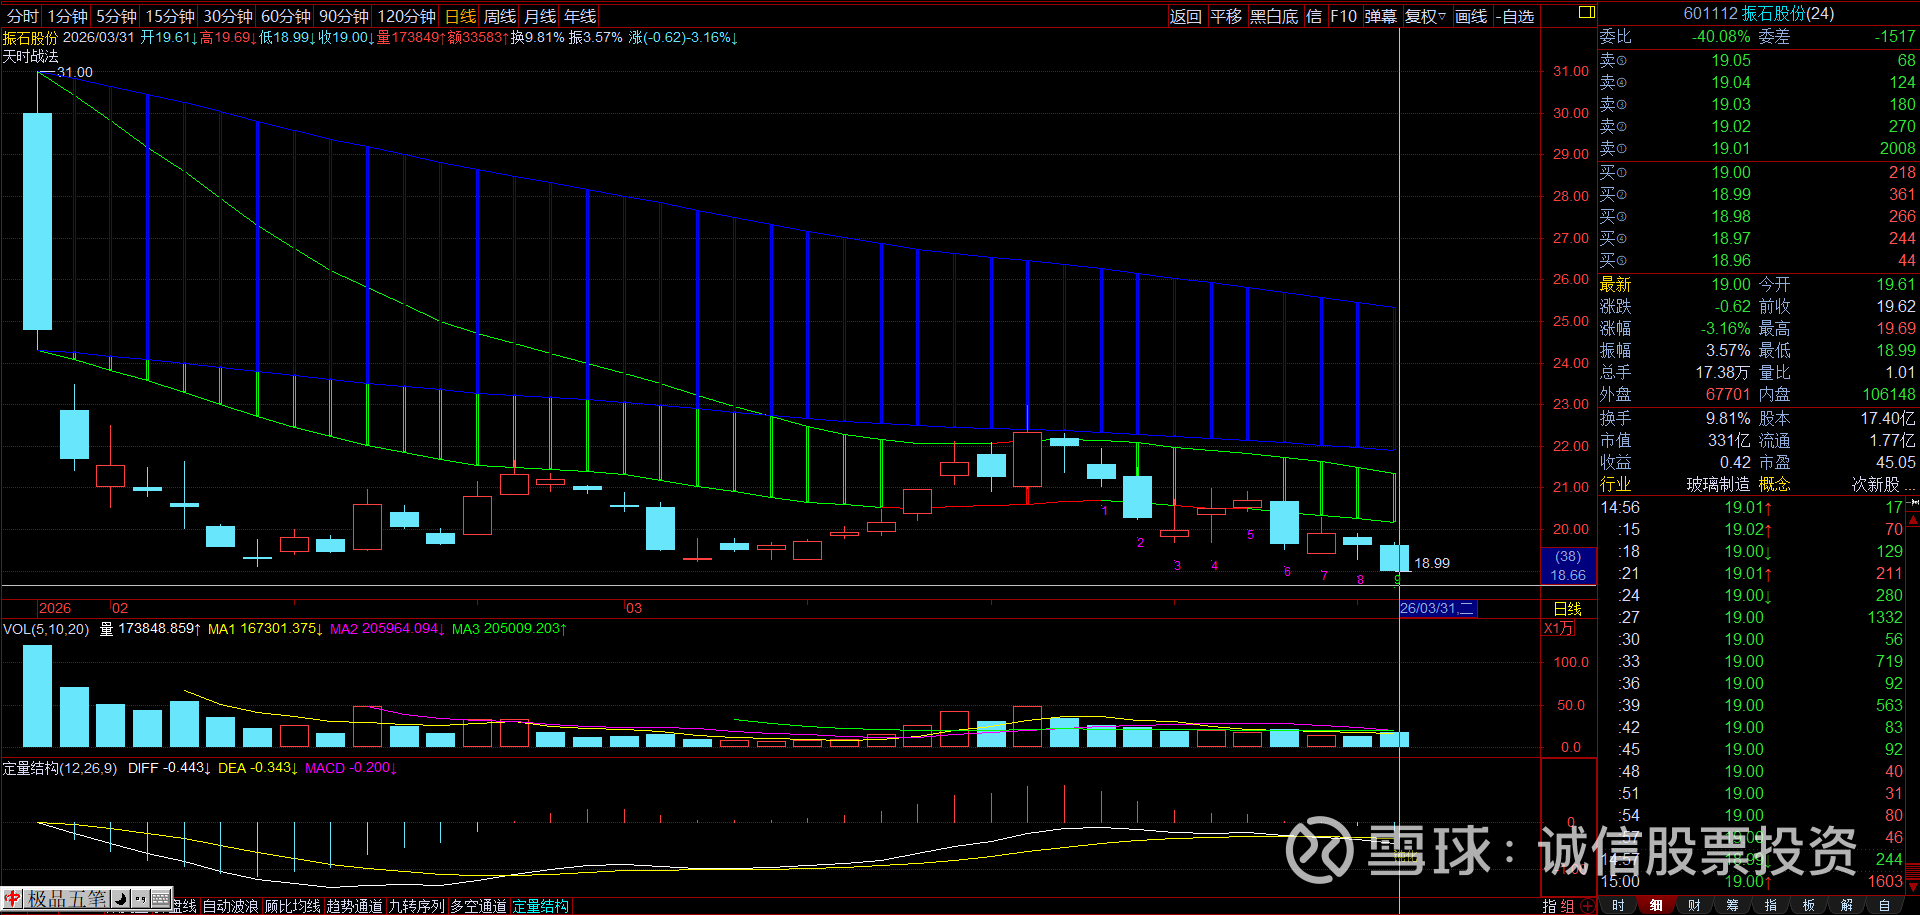Switch to 月线 monthly chart

click(x=540, y=16)
